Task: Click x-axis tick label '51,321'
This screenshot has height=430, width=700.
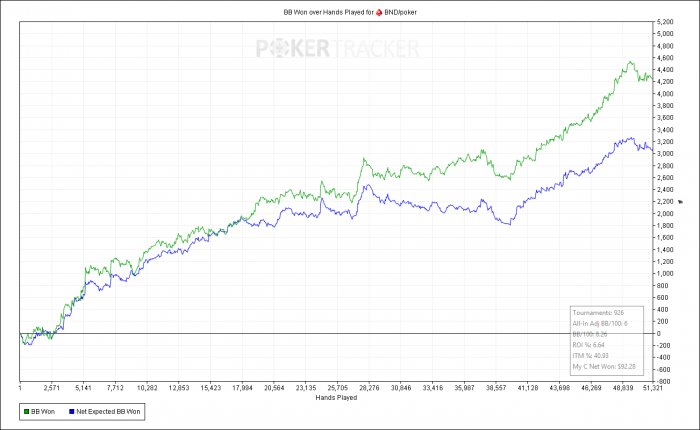Action: (654, 388)
